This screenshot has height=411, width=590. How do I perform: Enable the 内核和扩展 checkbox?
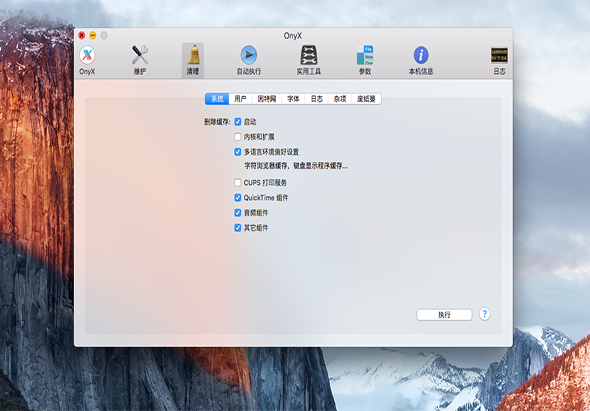(237, 137)
